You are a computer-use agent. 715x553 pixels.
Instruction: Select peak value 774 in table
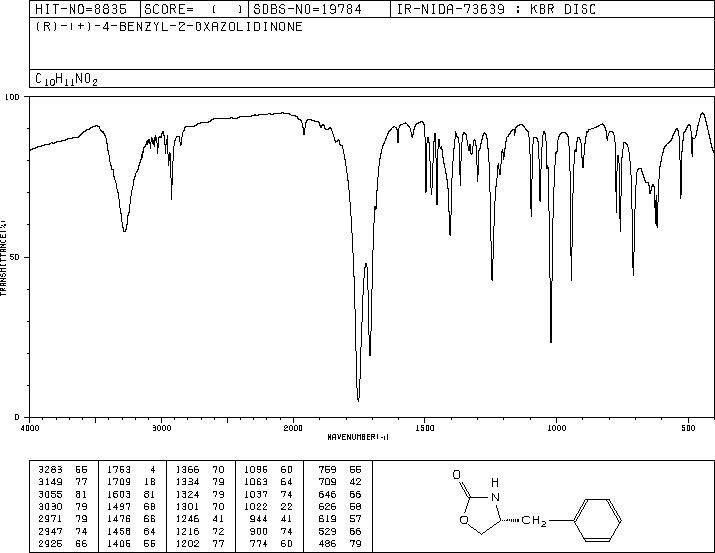tap(259, 543)
